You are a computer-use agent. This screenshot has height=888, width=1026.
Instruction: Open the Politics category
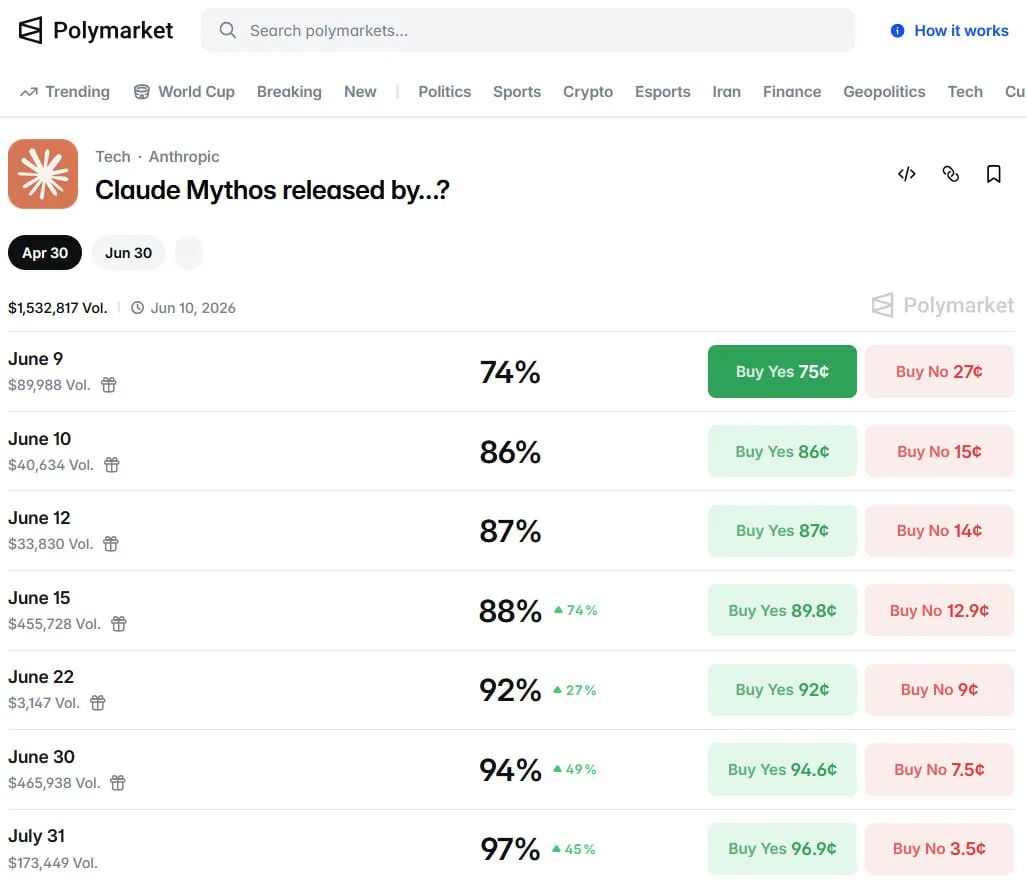click(444, 92)
